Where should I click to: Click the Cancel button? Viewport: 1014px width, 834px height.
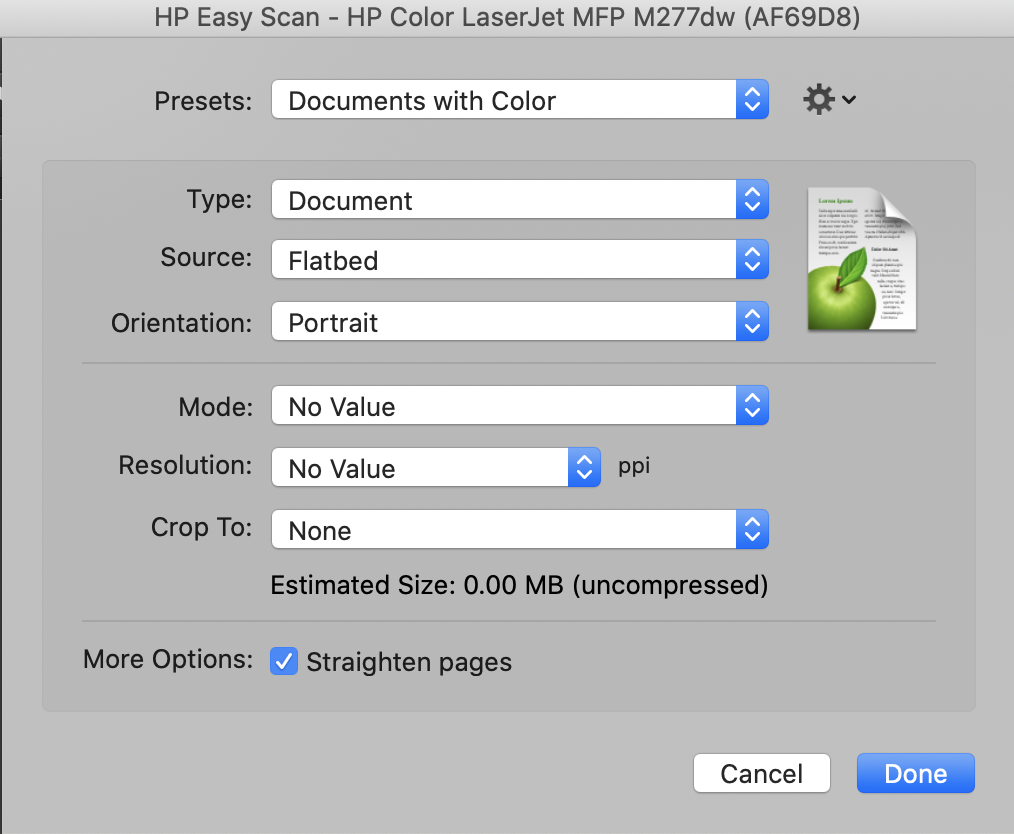(761, 772)
